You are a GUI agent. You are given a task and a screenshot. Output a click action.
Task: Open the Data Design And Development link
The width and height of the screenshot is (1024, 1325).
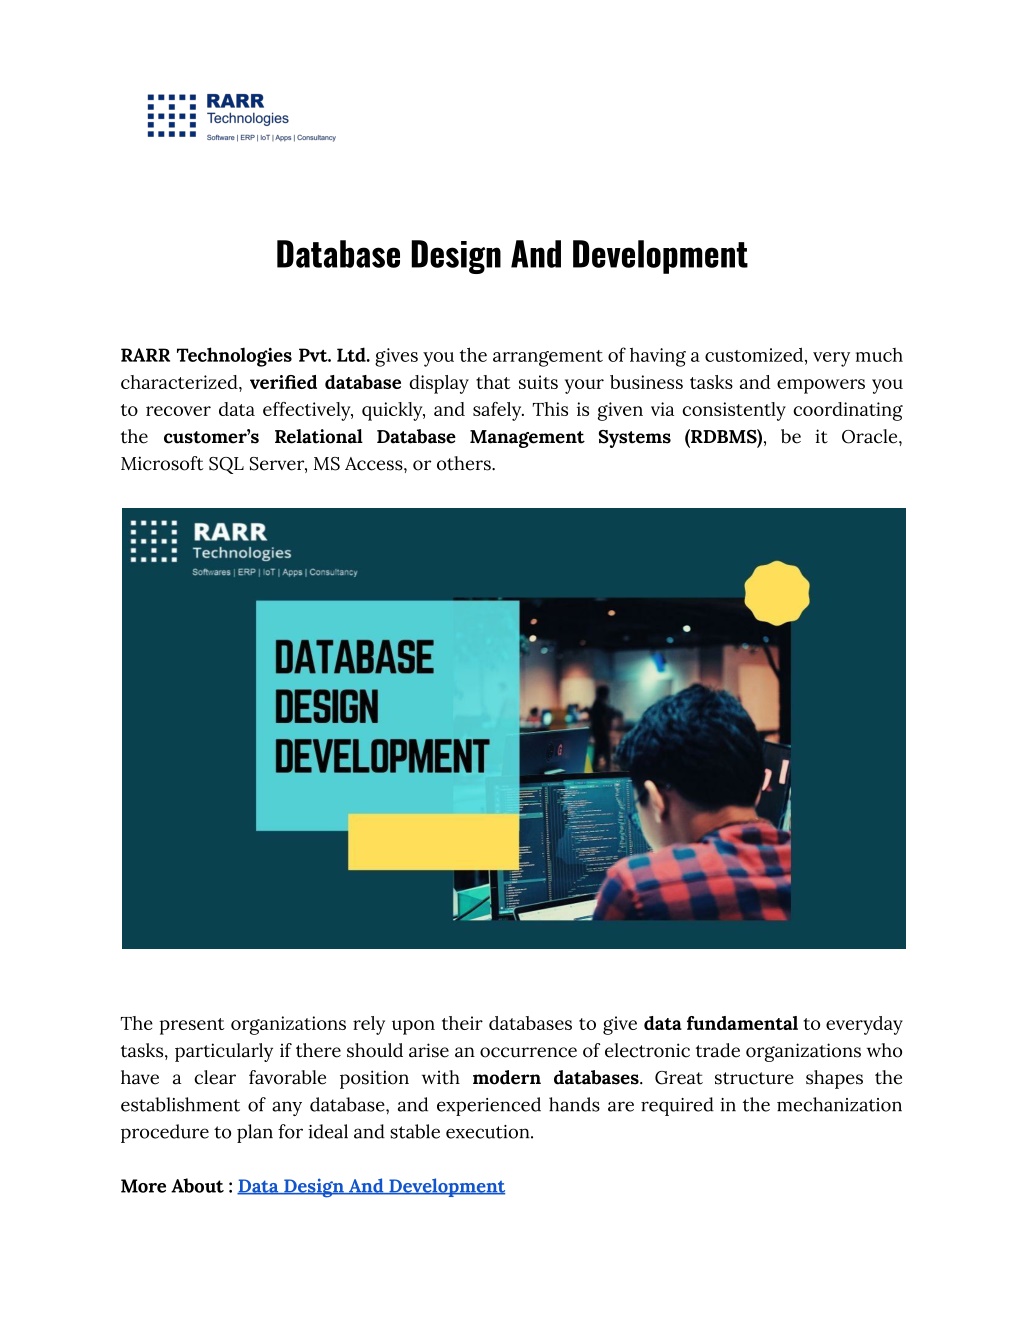tap(371, 1186)
